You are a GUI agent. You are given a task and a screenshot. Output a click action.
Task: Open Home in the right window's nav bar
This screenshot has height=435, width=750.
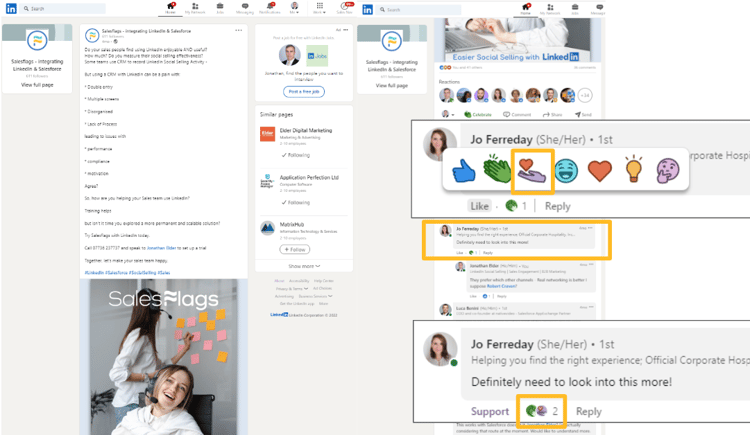526,9
